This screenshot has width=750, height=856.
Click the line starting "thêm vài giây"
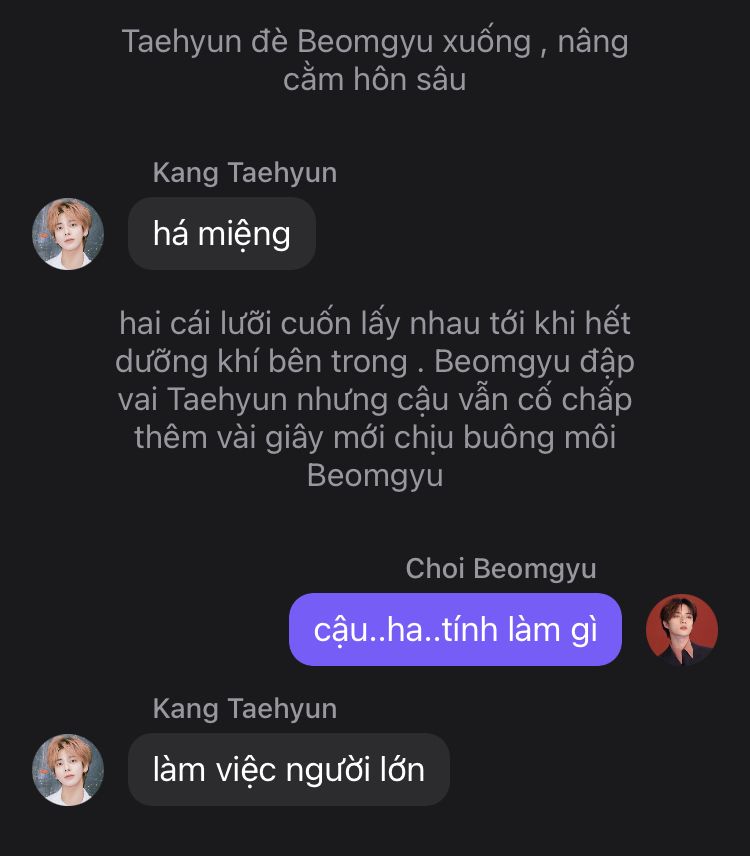pos(375,437)
